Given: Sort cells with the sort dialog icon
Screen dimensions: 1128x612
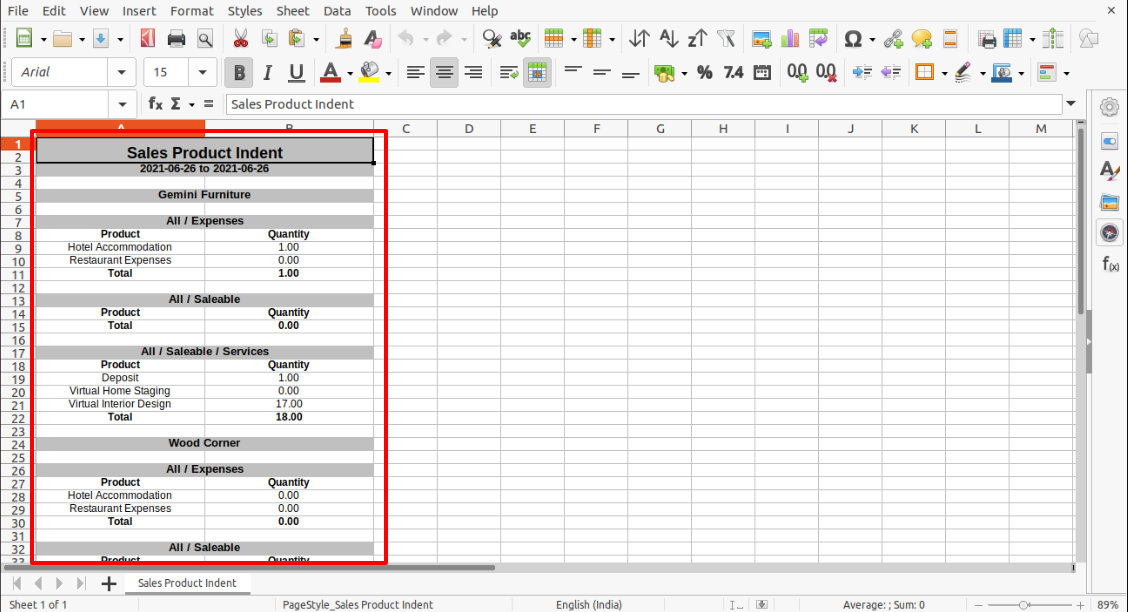Looking at the screenshot, I should click(x=640, y=38).
